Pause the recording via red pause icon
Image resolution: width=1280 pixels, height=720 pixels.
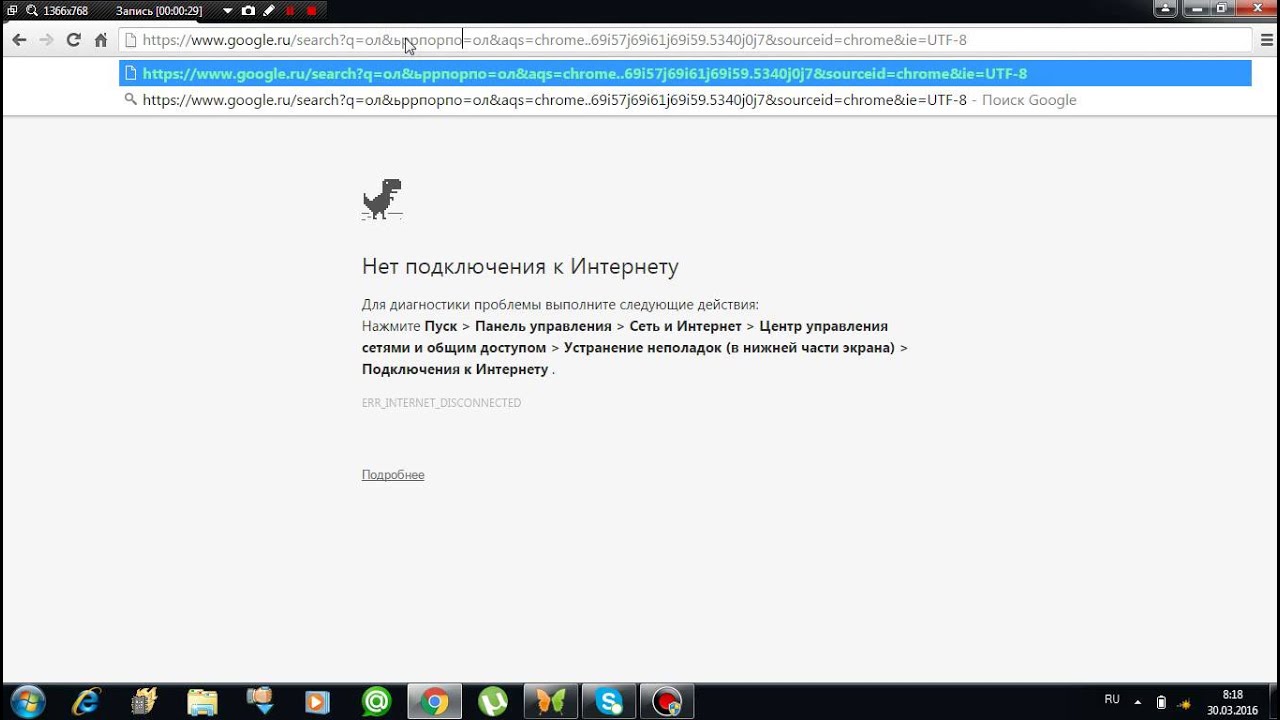pyautogui.click(x=290, y=10)
